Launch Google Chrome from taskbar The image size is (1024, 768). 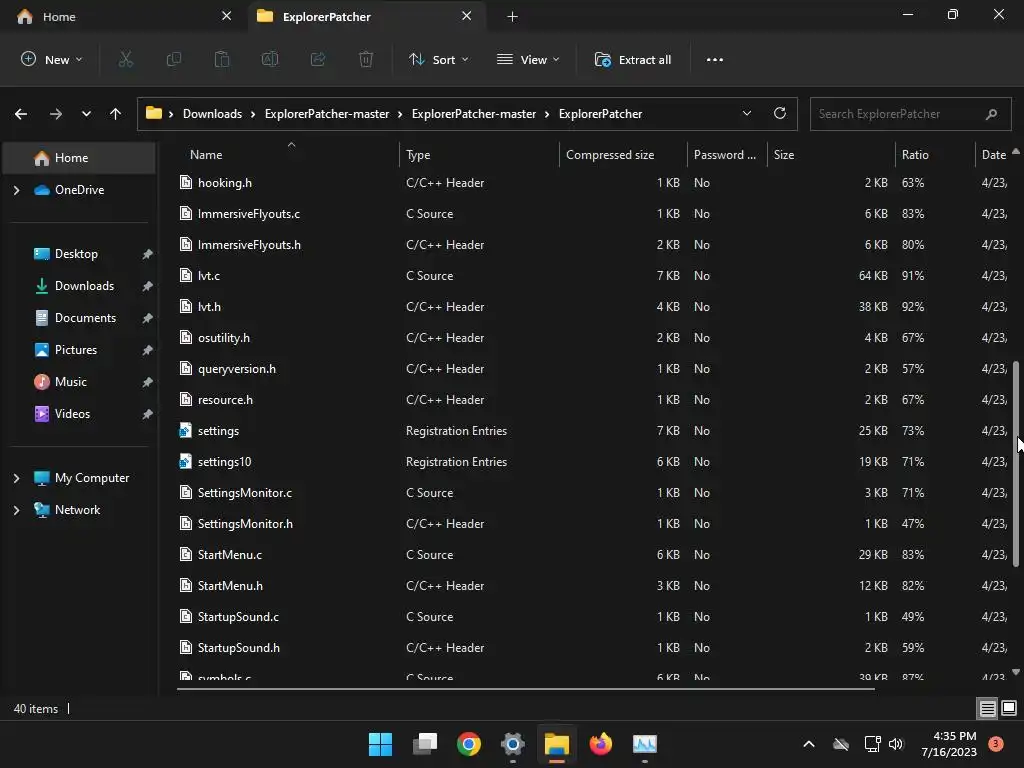(468, 744)
